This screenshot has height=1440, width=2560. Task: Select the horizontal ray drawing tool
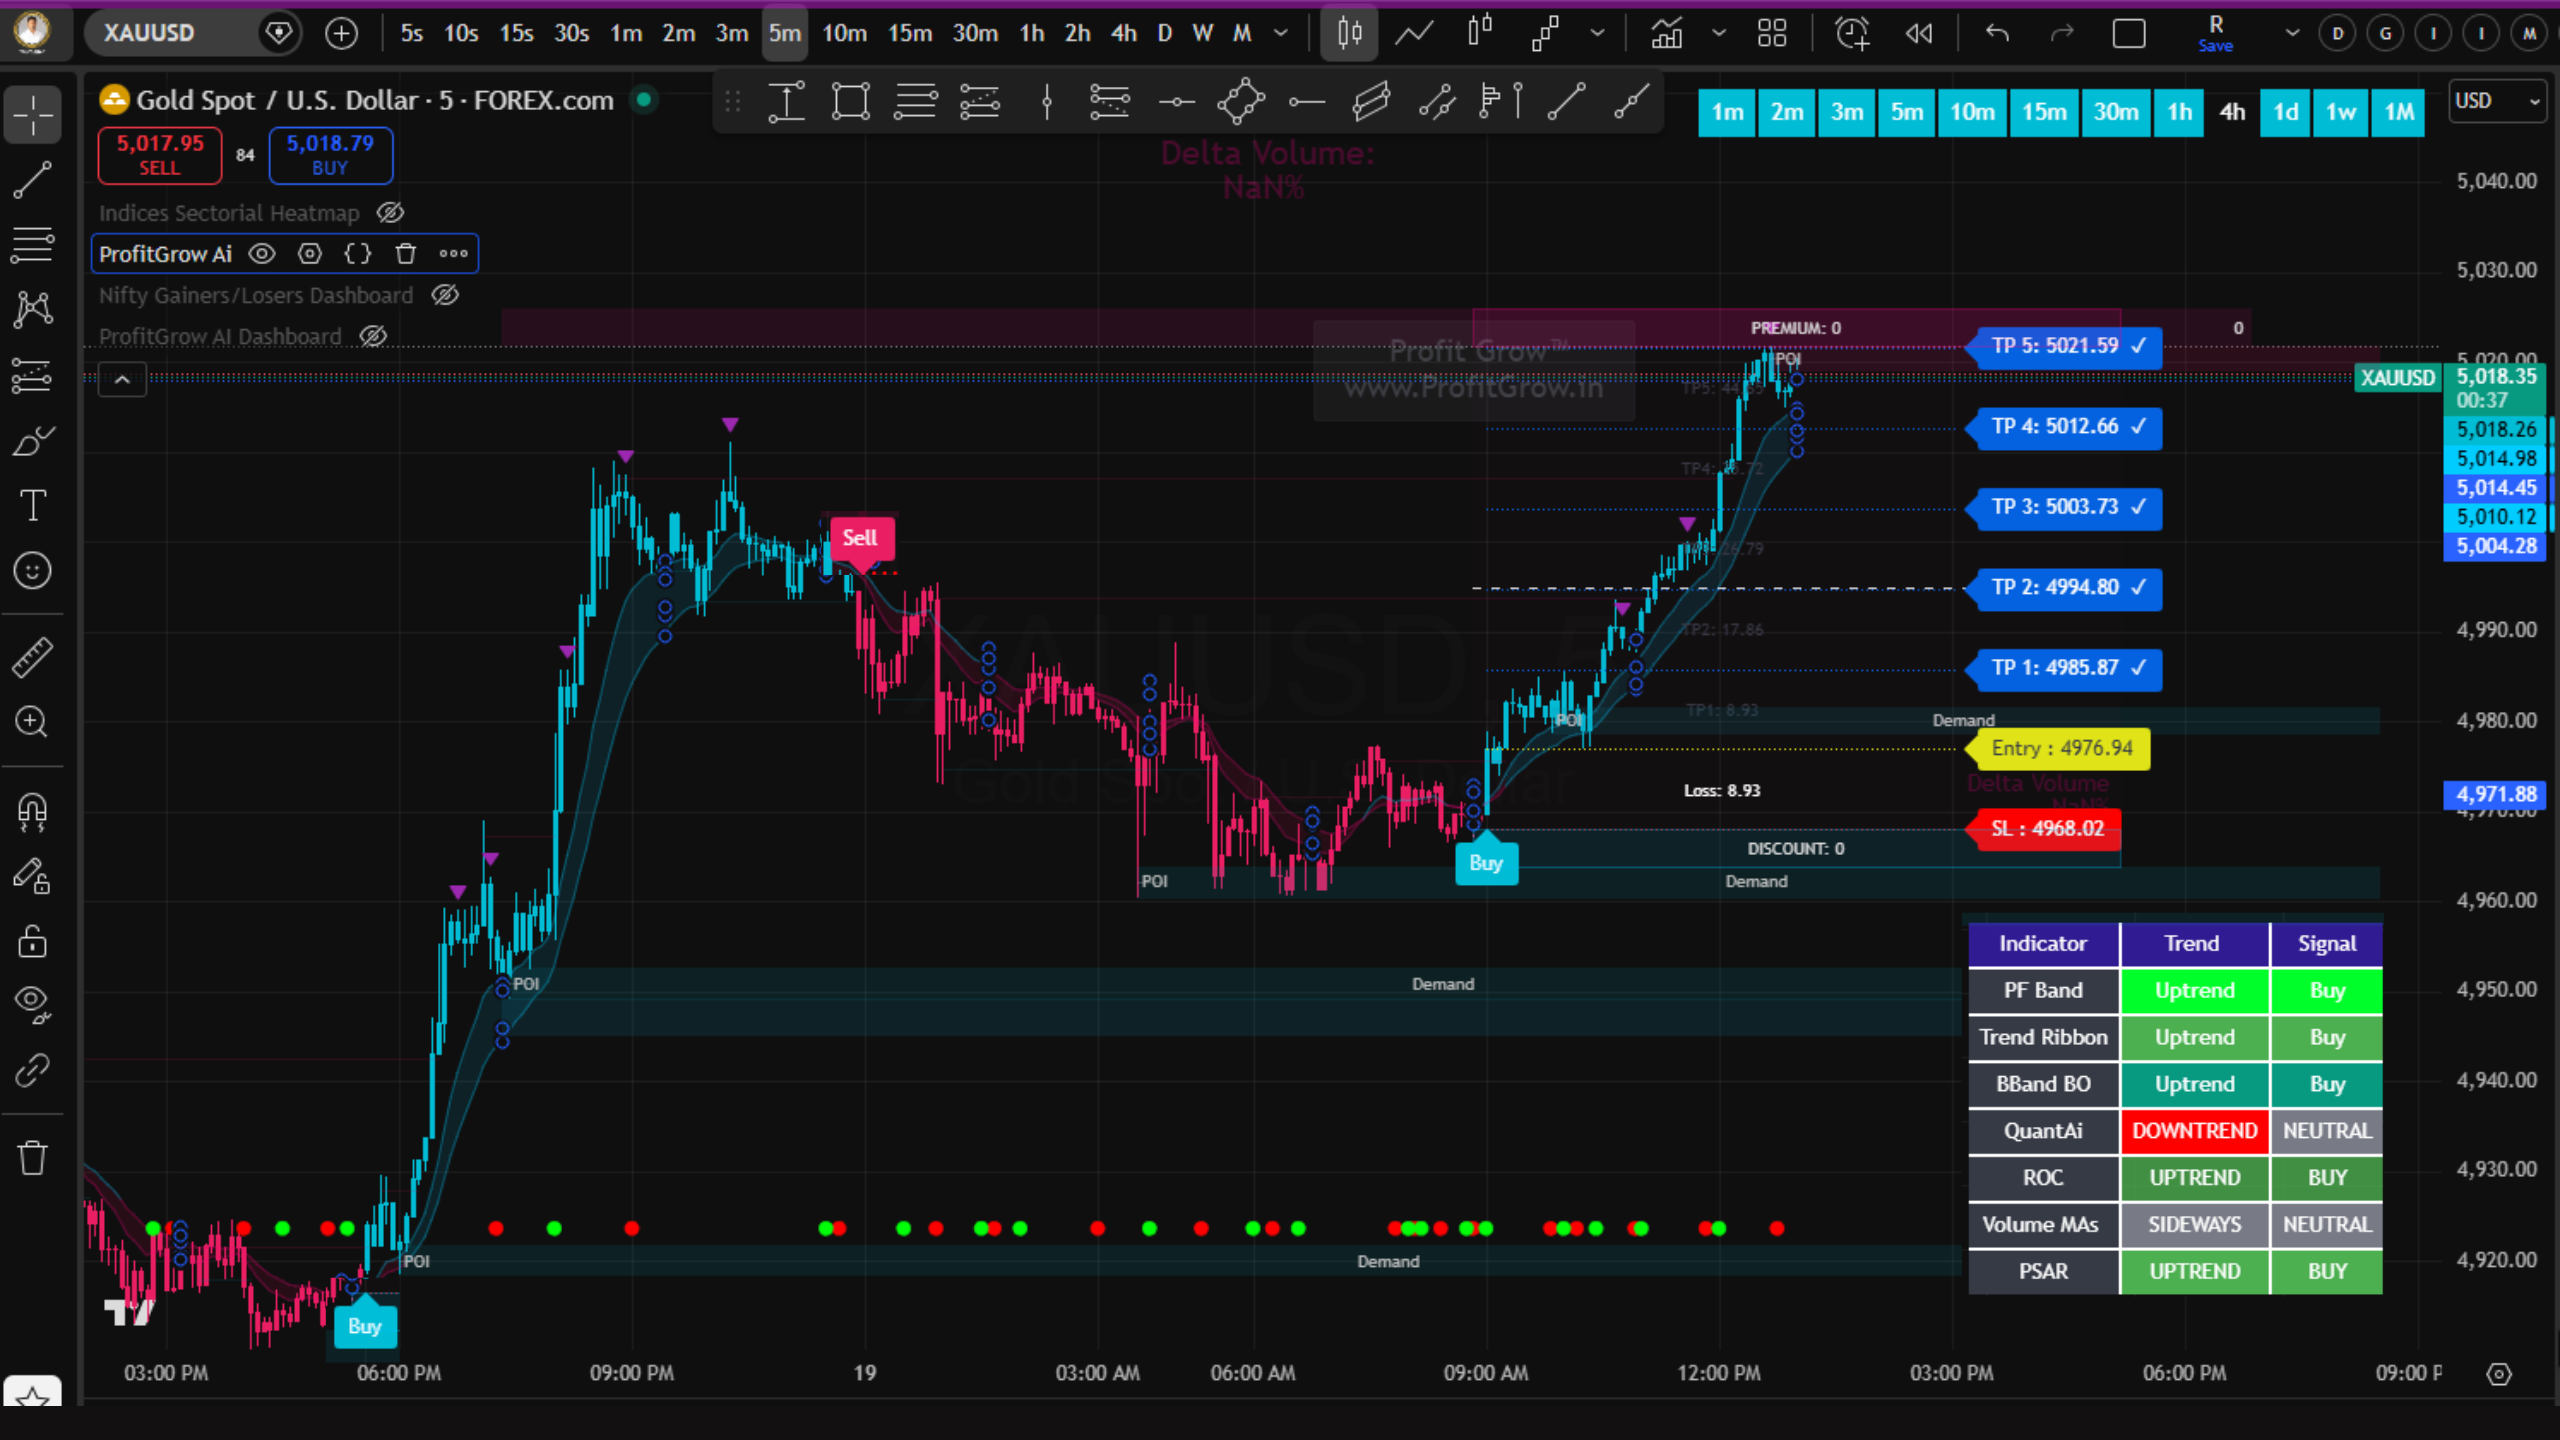(1306, 101)
